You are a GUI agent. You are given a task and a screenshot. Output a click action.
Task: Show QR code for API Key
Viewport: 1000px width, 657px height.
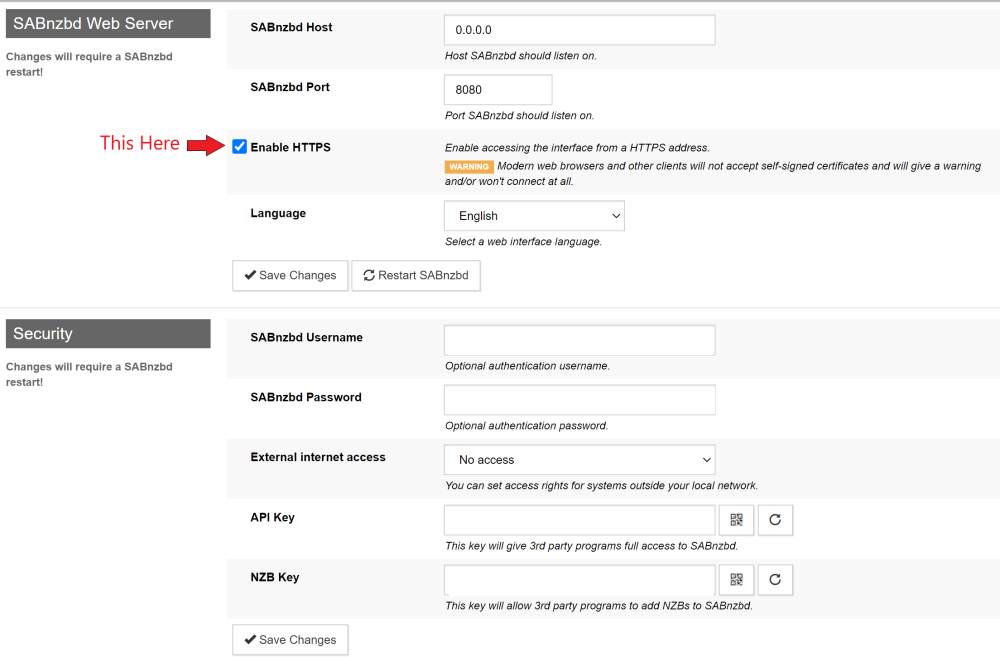[737, 520]
